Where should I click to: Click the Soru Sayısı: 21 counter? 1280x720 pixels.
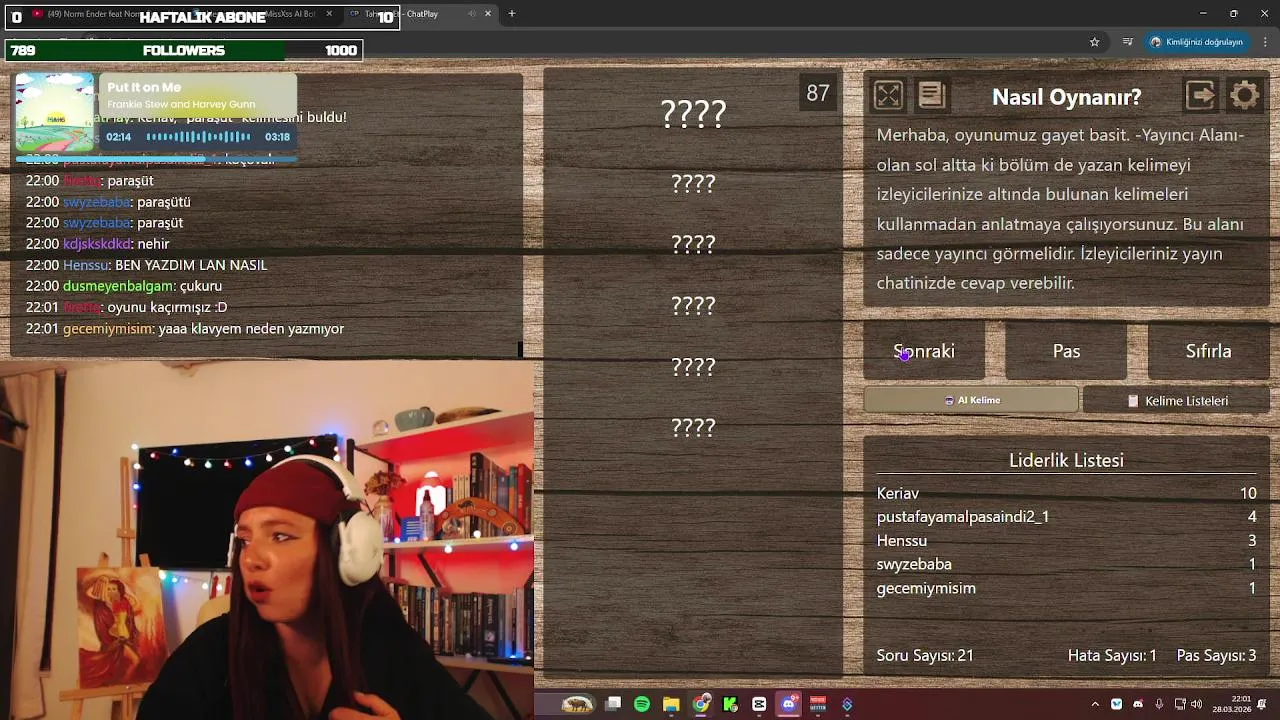click(925, 655)
